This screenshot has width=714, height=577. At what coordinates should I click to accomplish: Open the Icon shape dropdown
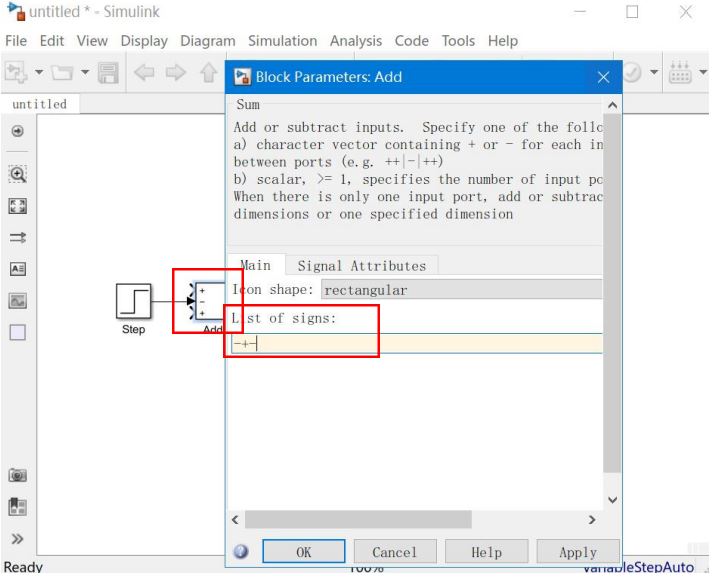tap(461, 290)
